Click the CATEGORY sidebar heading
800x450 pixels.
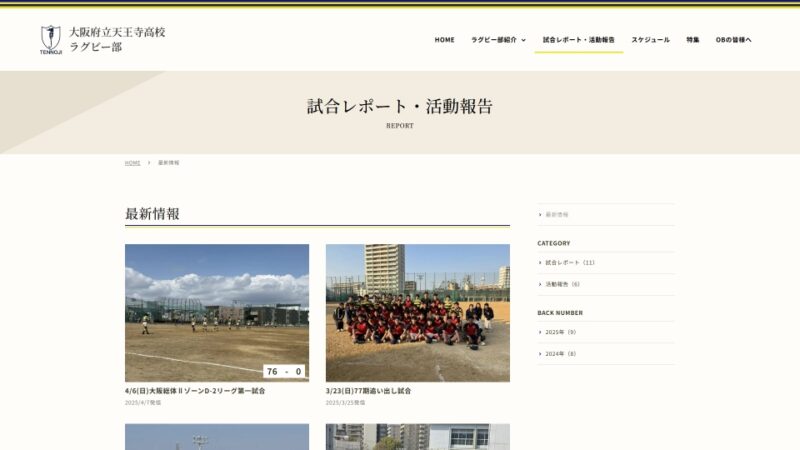554,243
